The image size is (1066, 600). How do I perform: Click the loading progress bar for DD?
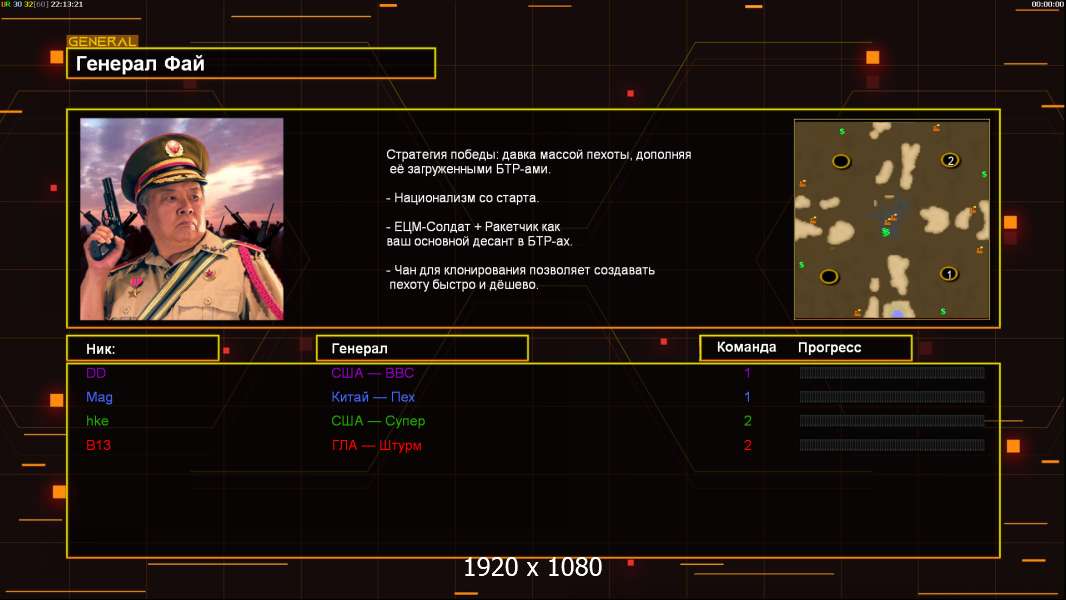click(892, 372)
